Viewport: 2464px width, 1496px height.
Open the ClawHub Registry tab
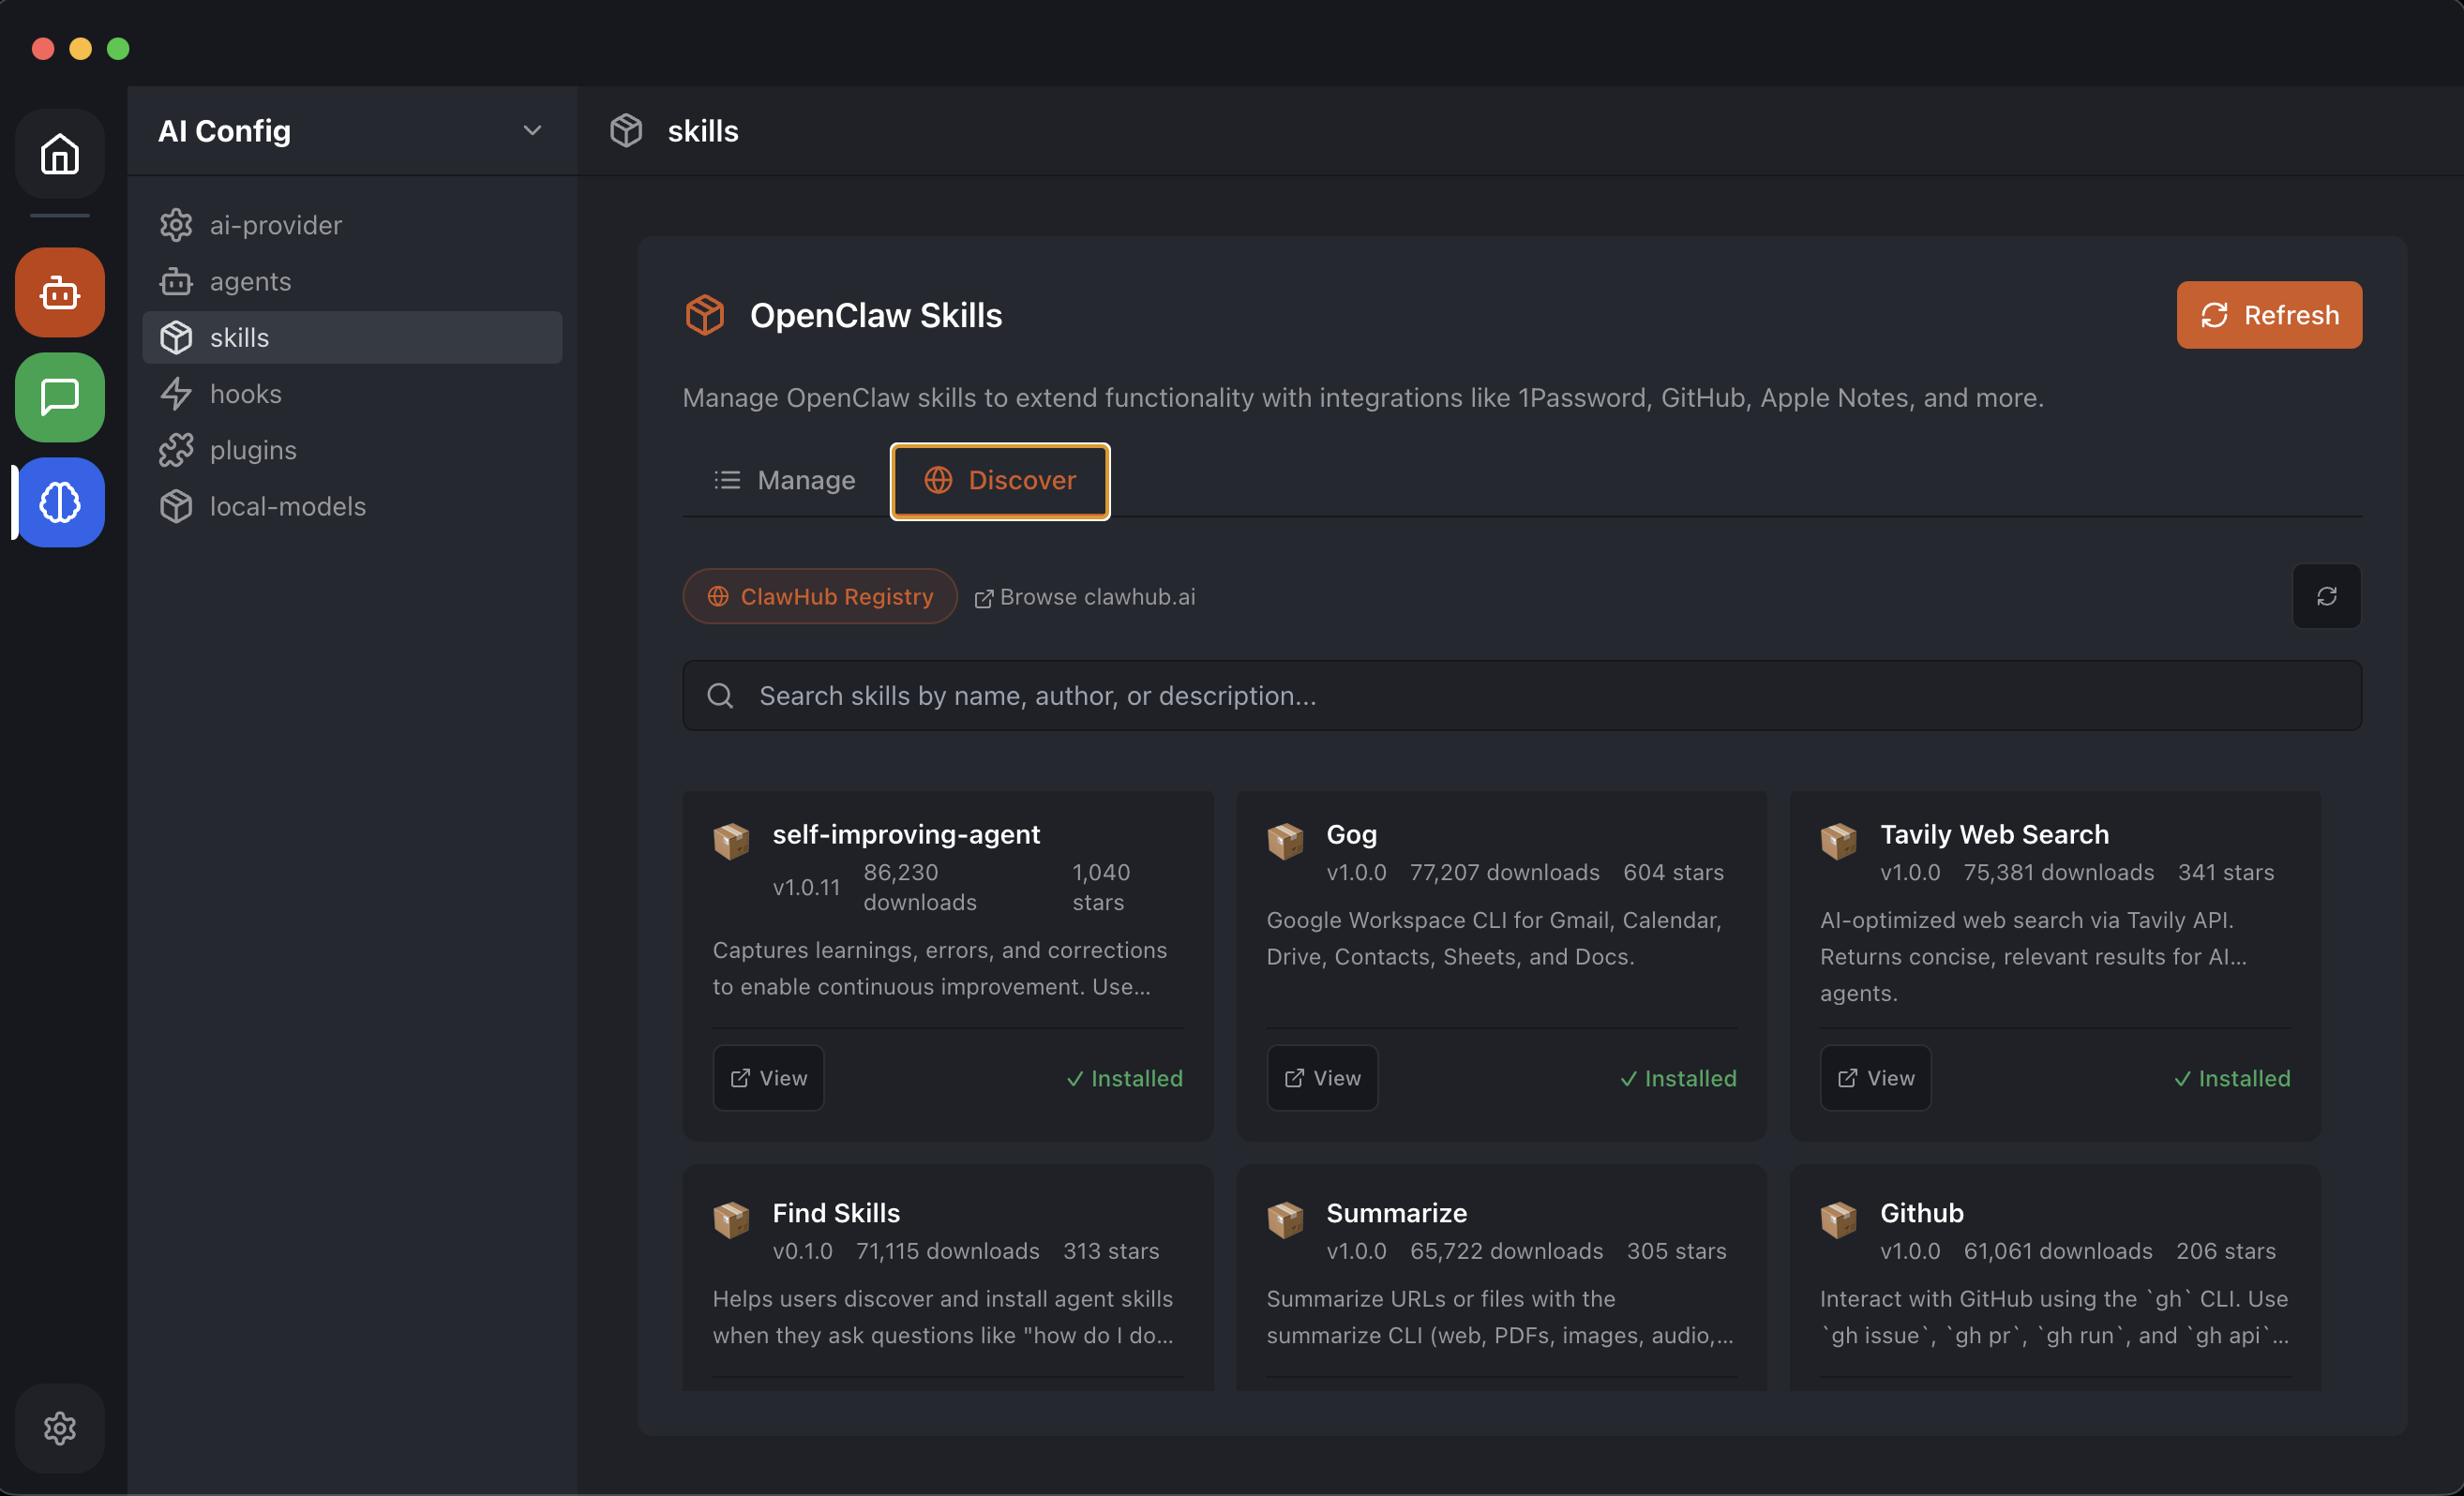819,596
